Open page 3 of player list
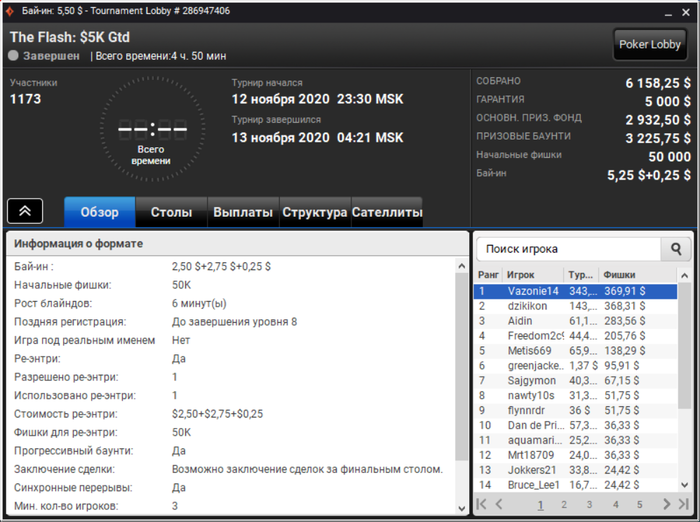 [x=589, y=505]
